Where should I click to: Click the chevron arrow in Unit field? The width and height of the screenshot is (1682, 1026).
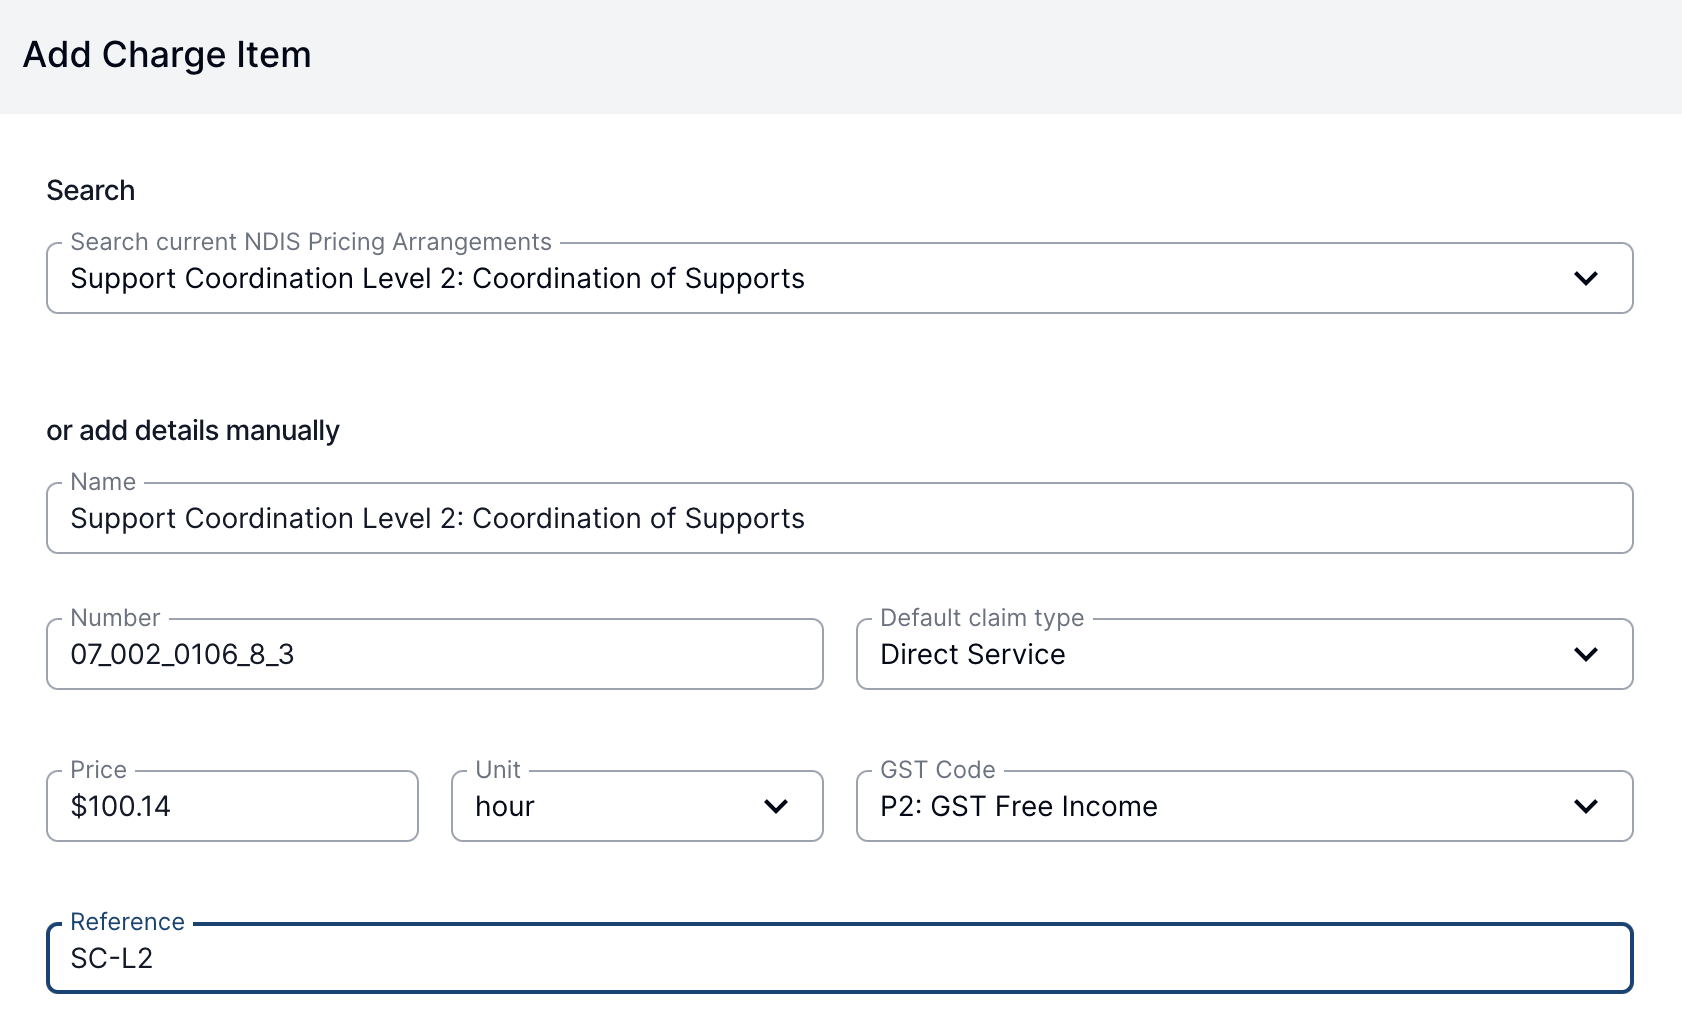776,806
